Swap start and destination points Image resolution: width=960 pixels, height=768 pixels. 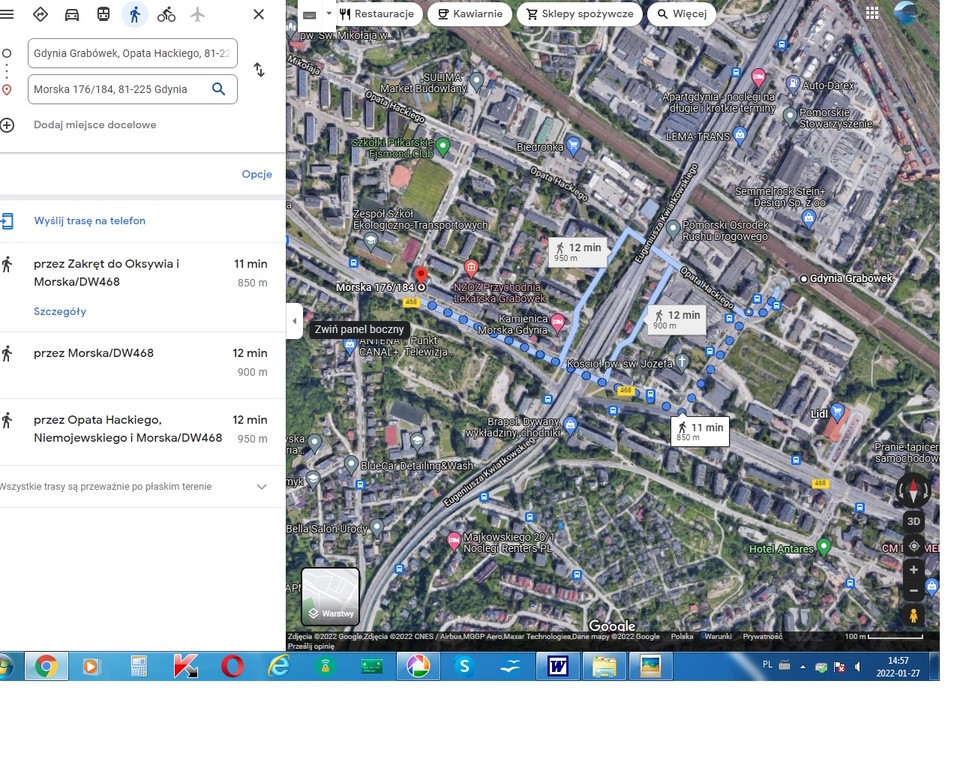(x=259, y=70)
